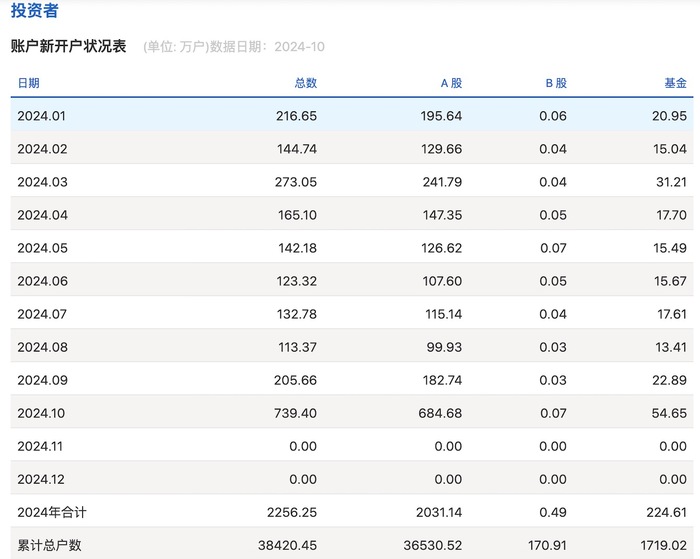Click the B股 column header
Screen dimensions: 700x559
click(x=556, y=83)
